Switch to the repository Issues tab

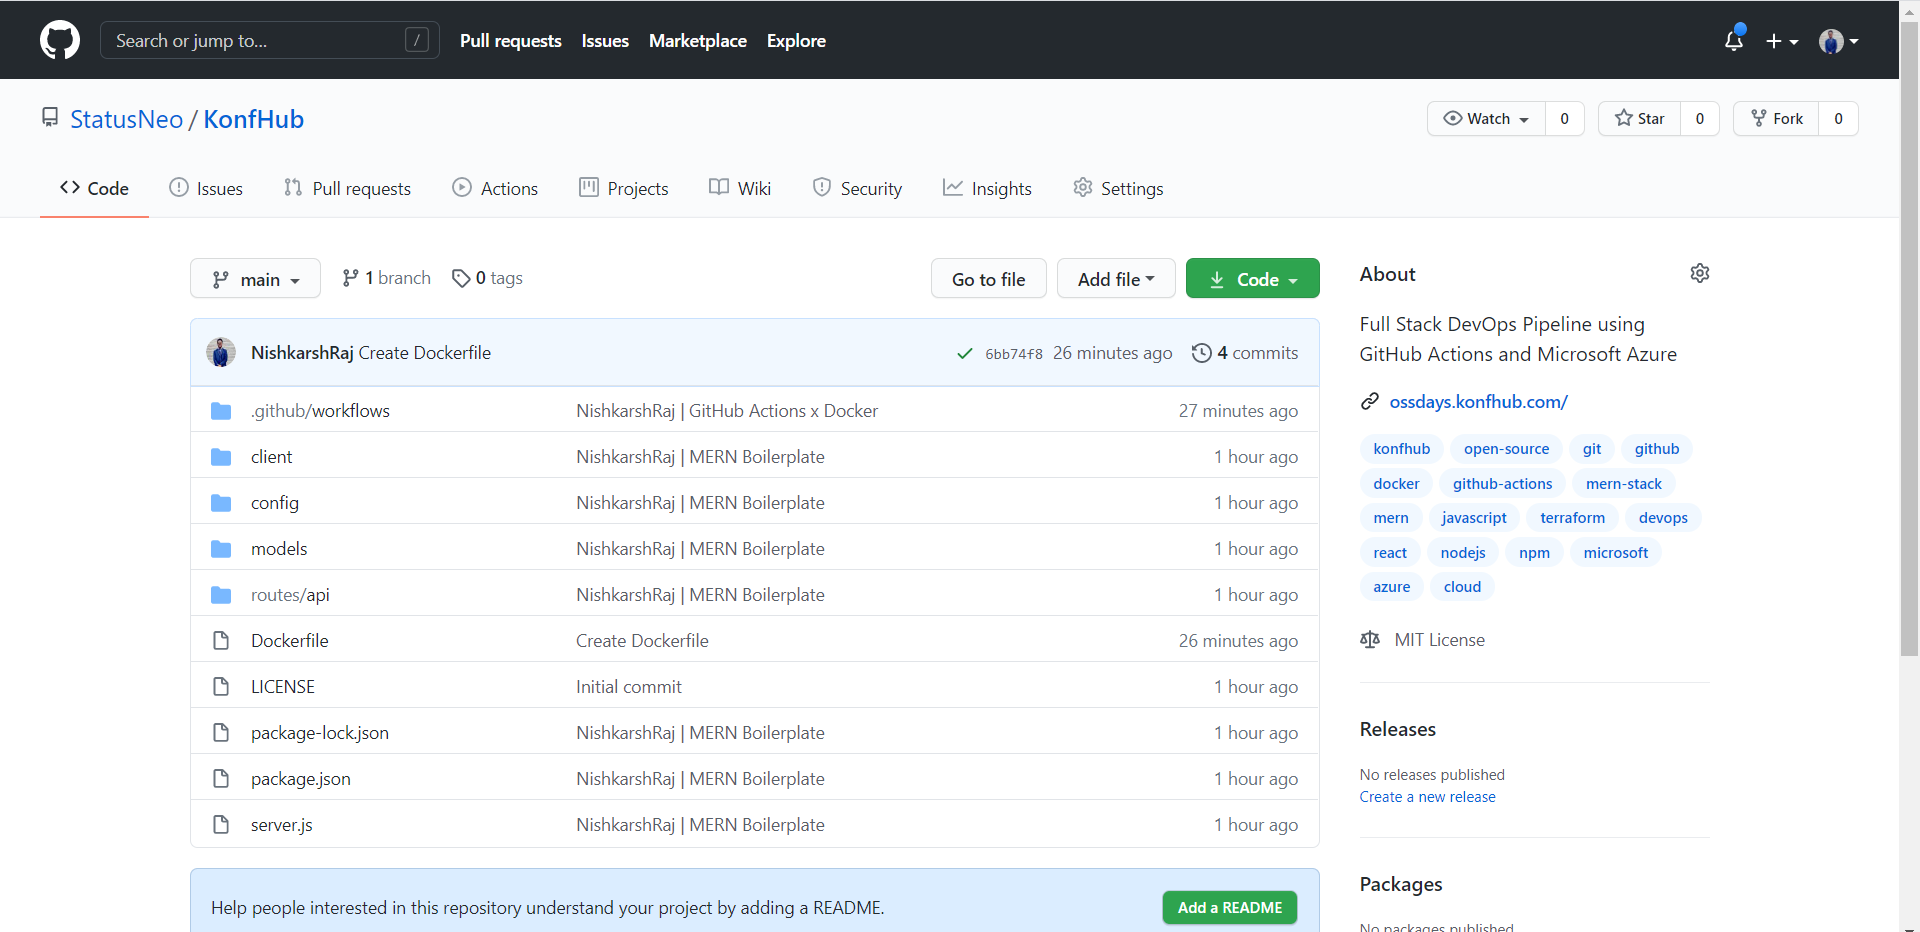pos(206,188)
